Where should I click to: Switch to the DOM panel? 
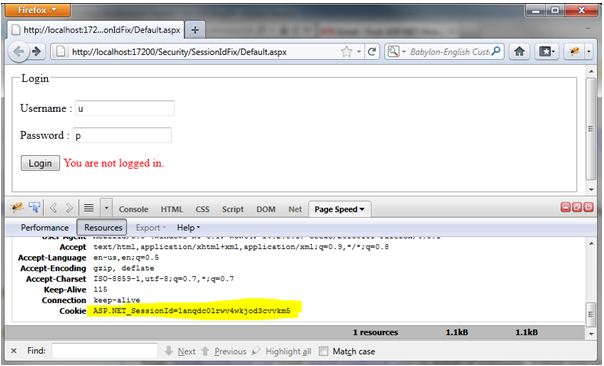(266, 209)
